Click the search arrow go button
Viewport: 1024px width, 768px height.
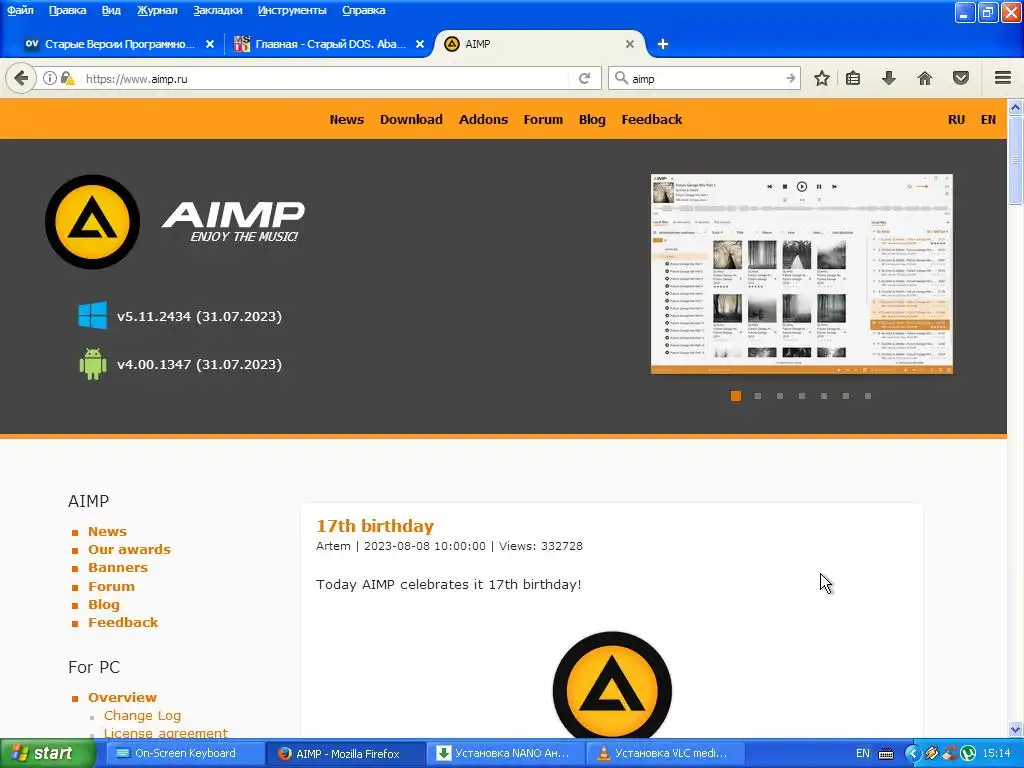[x=791, y=78]
